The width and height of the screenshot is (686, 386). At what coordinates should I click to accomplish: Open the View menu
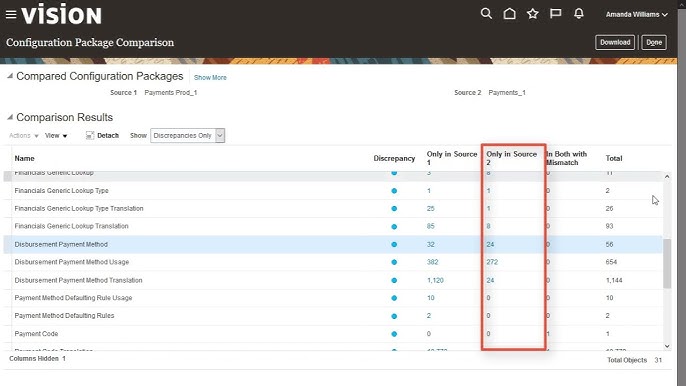pos(56,136)
